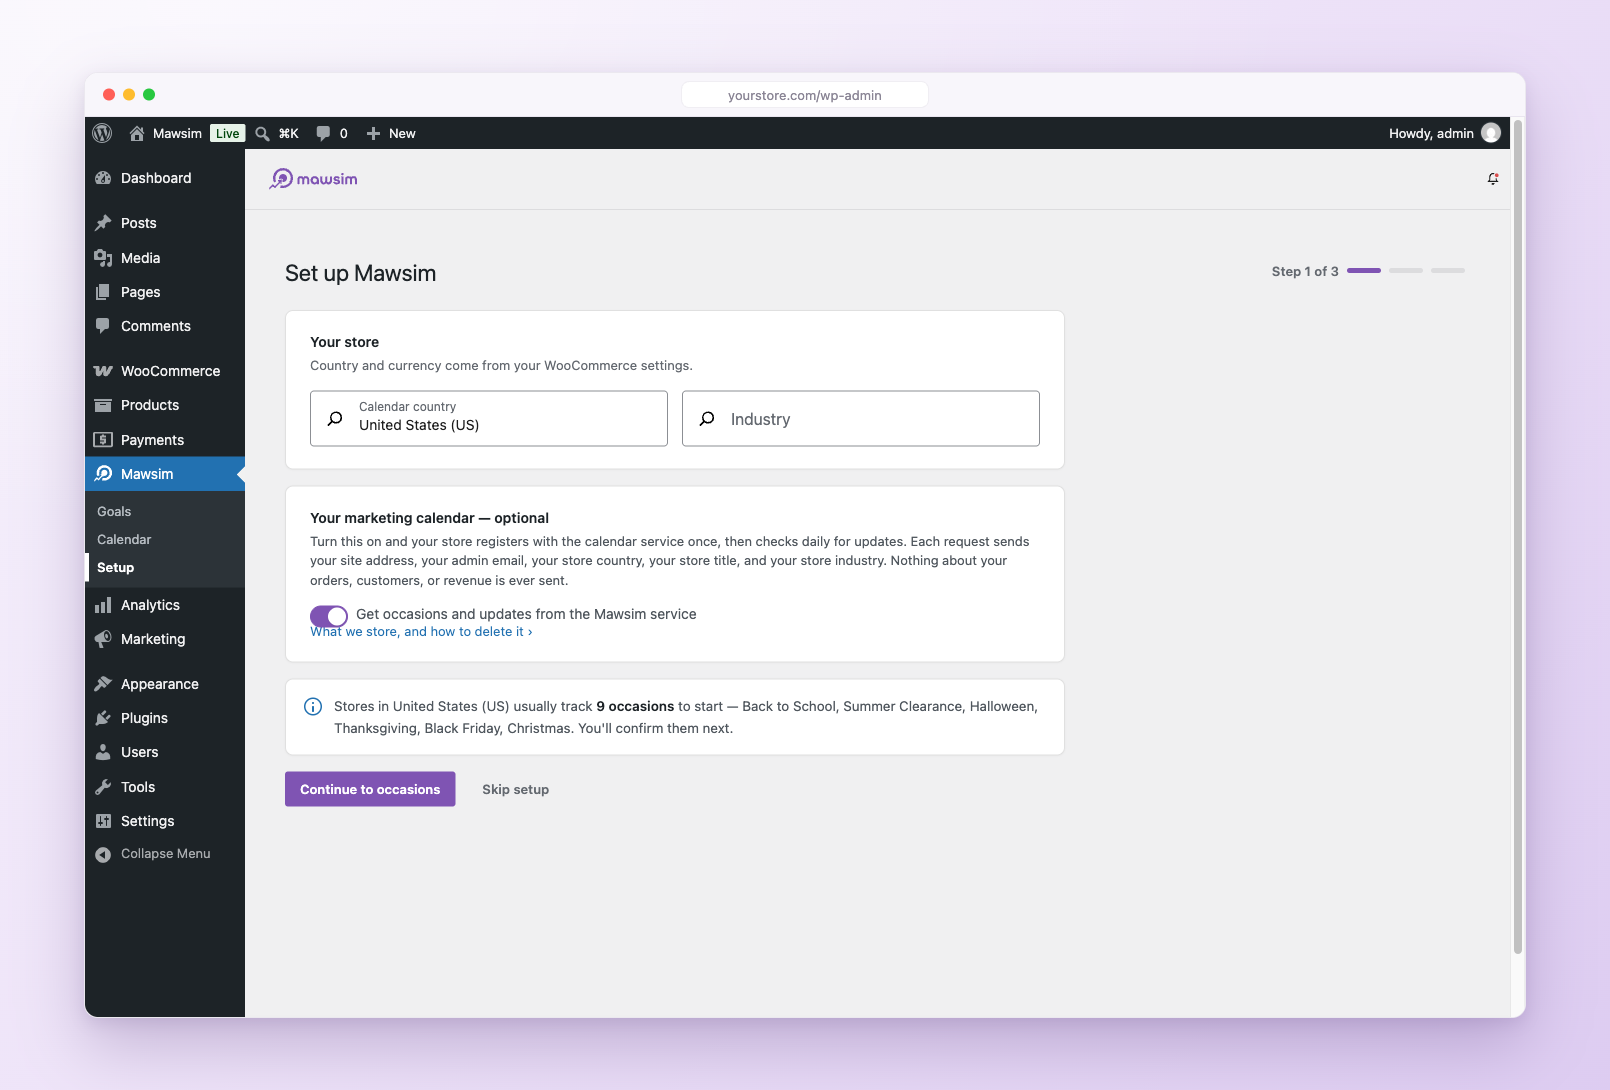
Task: Click the first step progress segment
Action: 1364,270
